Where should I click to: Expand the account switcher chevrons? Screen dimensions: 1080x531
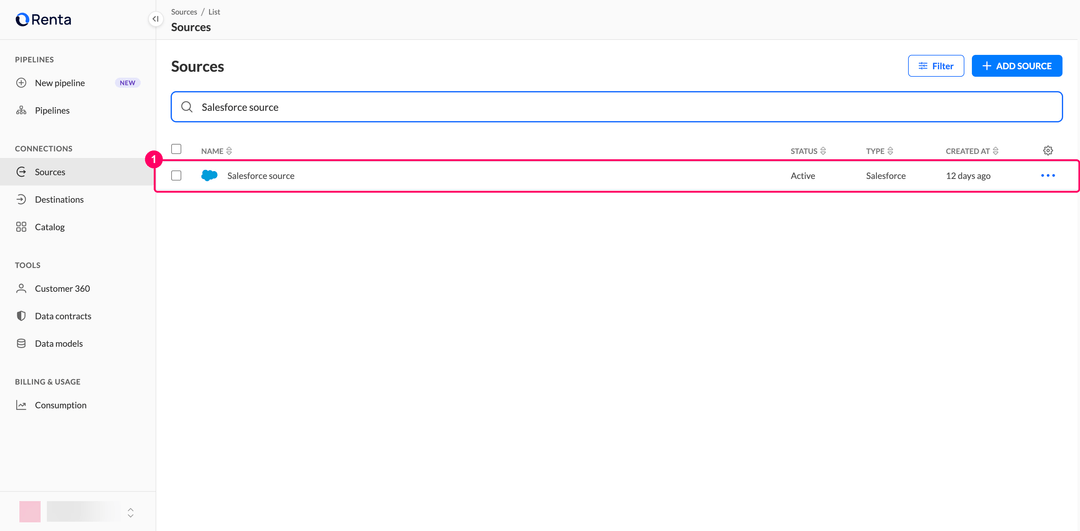130,512
